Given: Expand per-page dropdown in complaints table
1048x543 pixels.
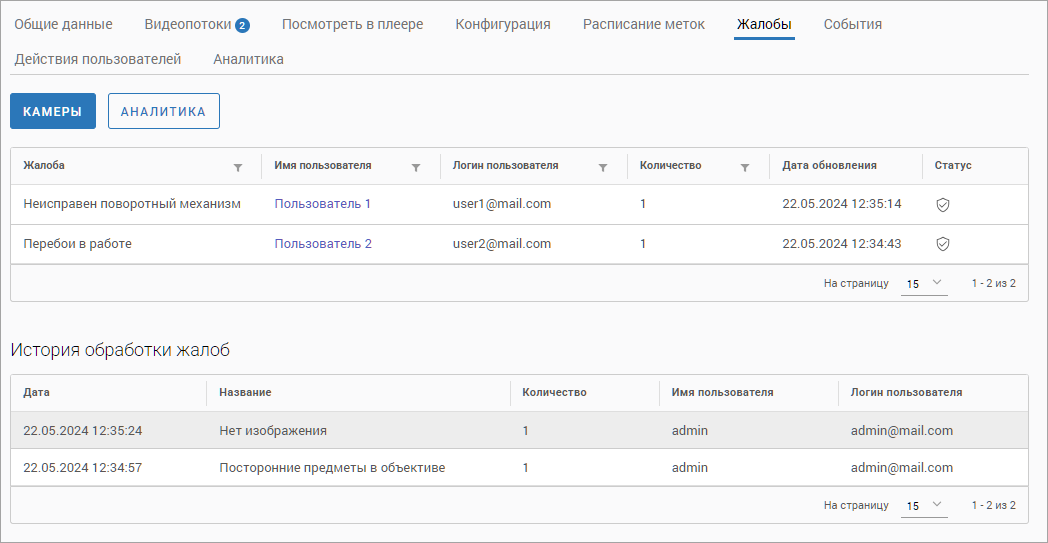Looking at the screenshot, I should [x=924, y=283].
